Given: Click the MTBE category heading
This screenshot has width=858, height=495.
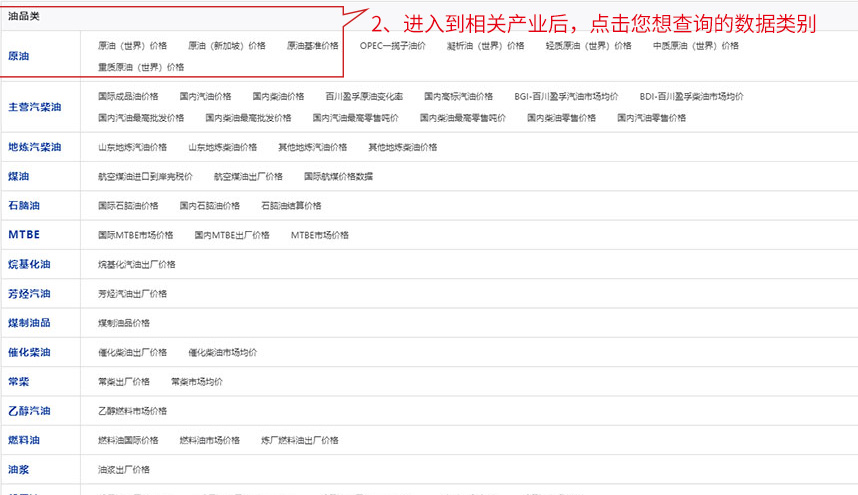Looking at the screenshot, I should [24, 235].
